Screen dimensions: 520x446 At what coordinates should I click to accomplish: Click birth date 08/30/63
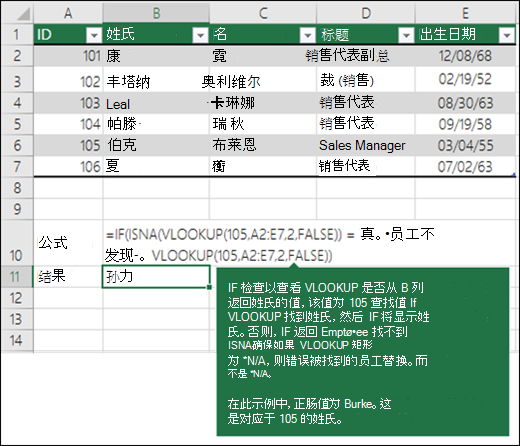(465, 103)
